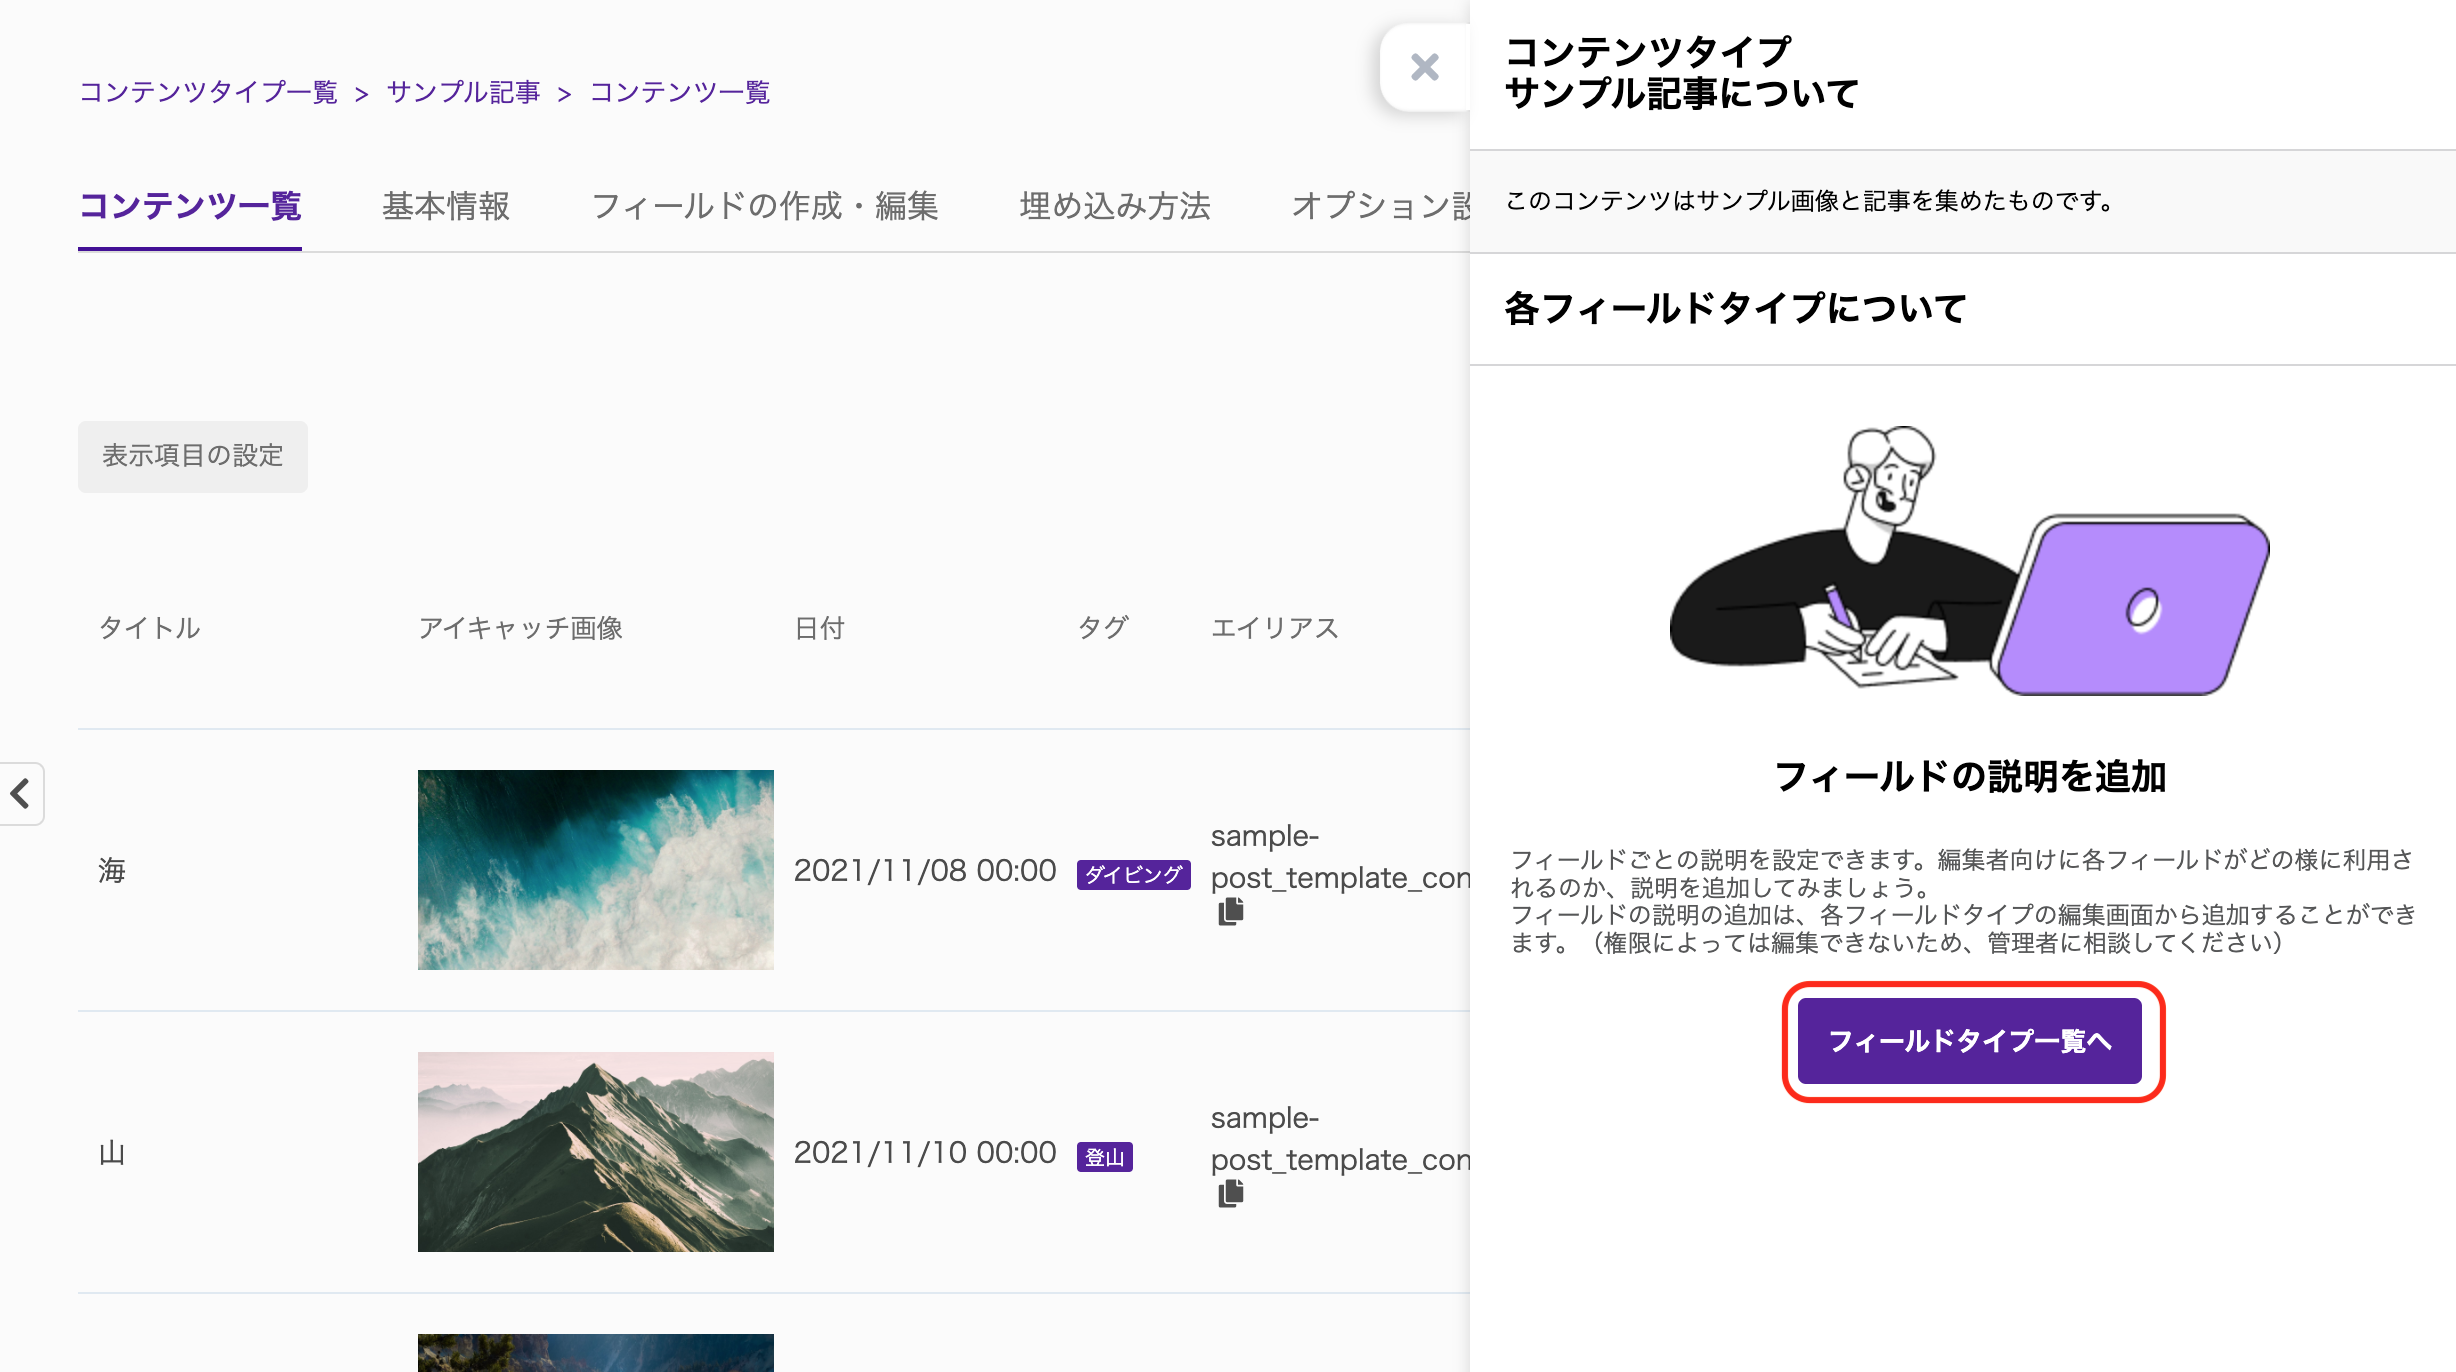The height and width of the screenshot is (1372, 2456).
Task: Click the コンテンツタイプ サンプル記事について panel title
Action: point(1682,73)
